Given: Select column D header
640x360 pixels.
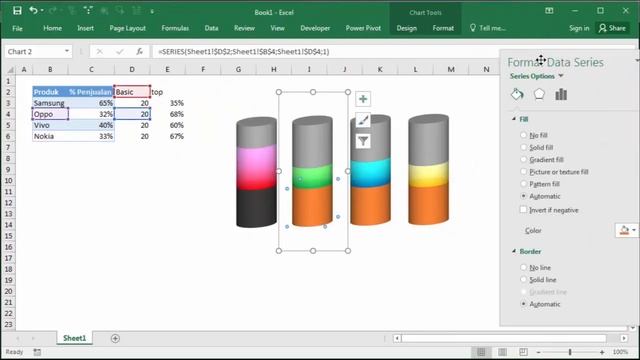Looking at the screenshot, I should (132, 70).
